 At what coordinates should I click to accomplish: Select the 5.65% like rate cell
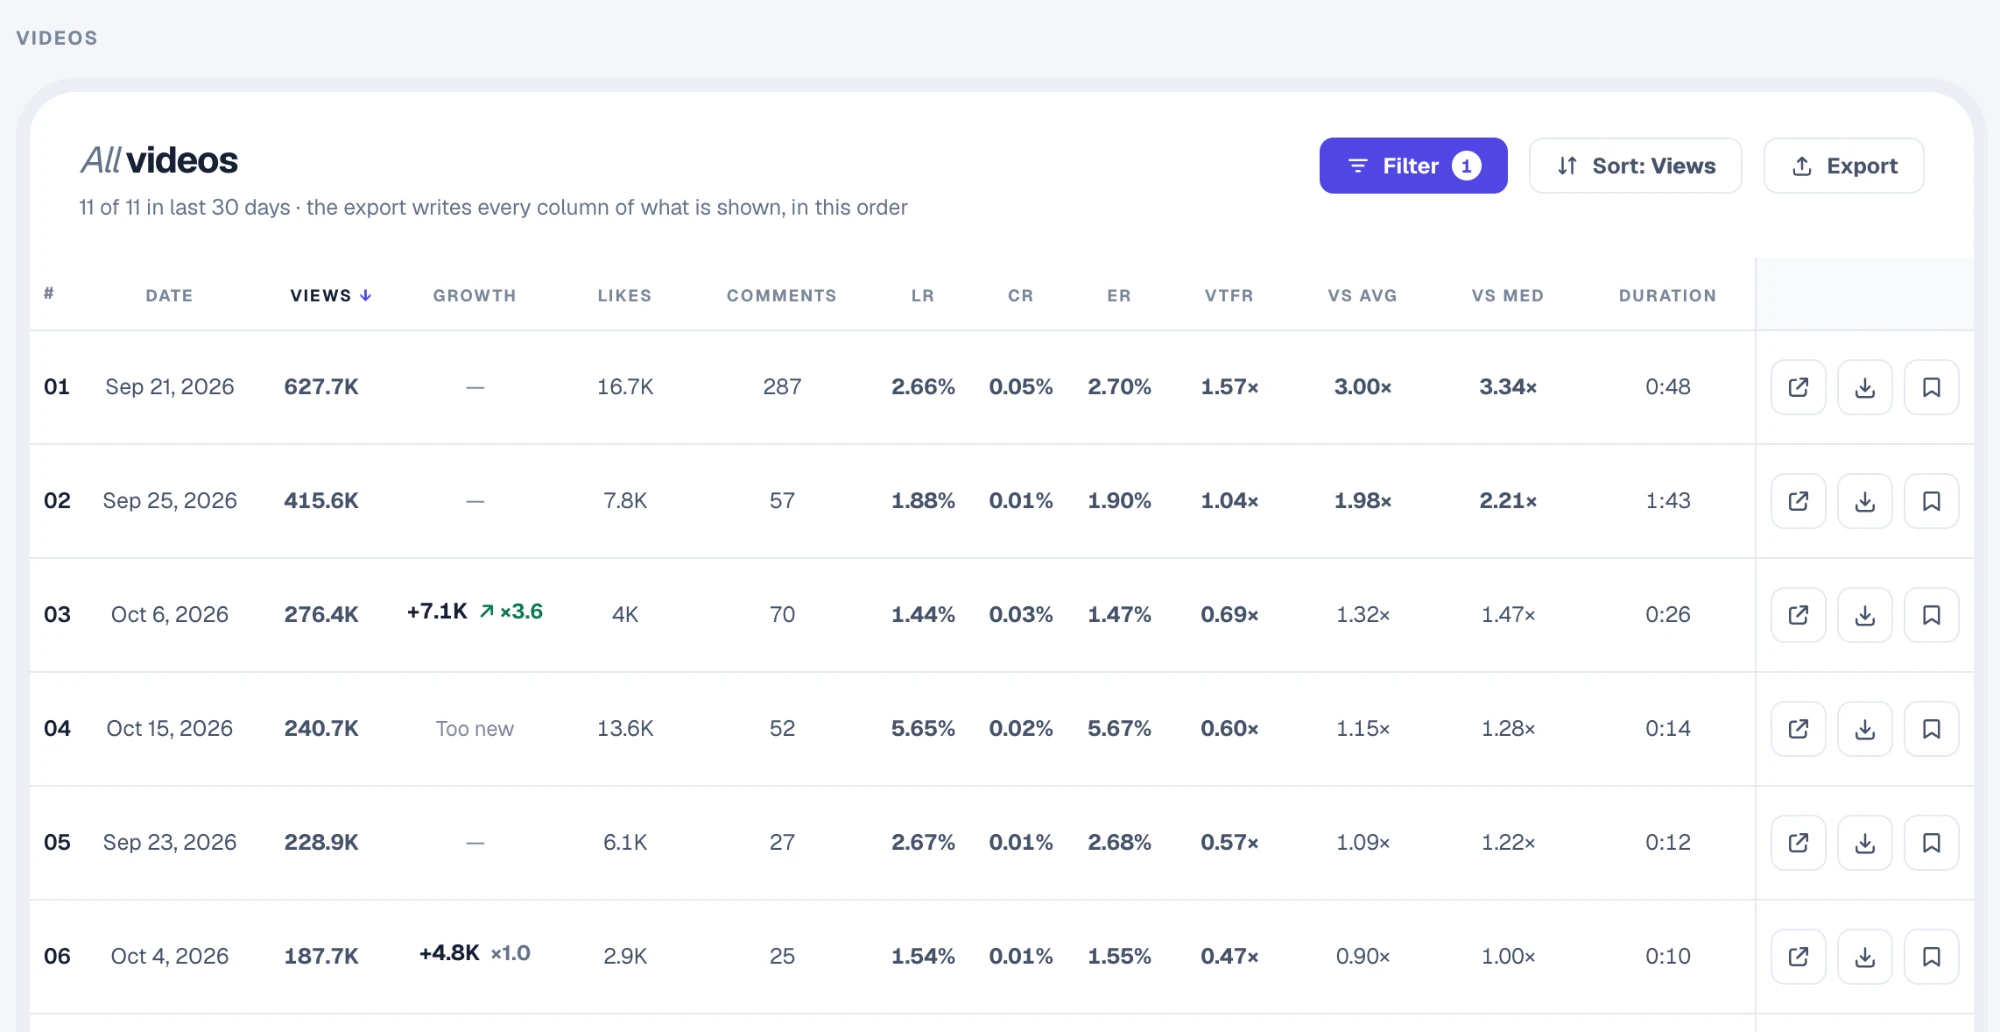tap(923, 729)
